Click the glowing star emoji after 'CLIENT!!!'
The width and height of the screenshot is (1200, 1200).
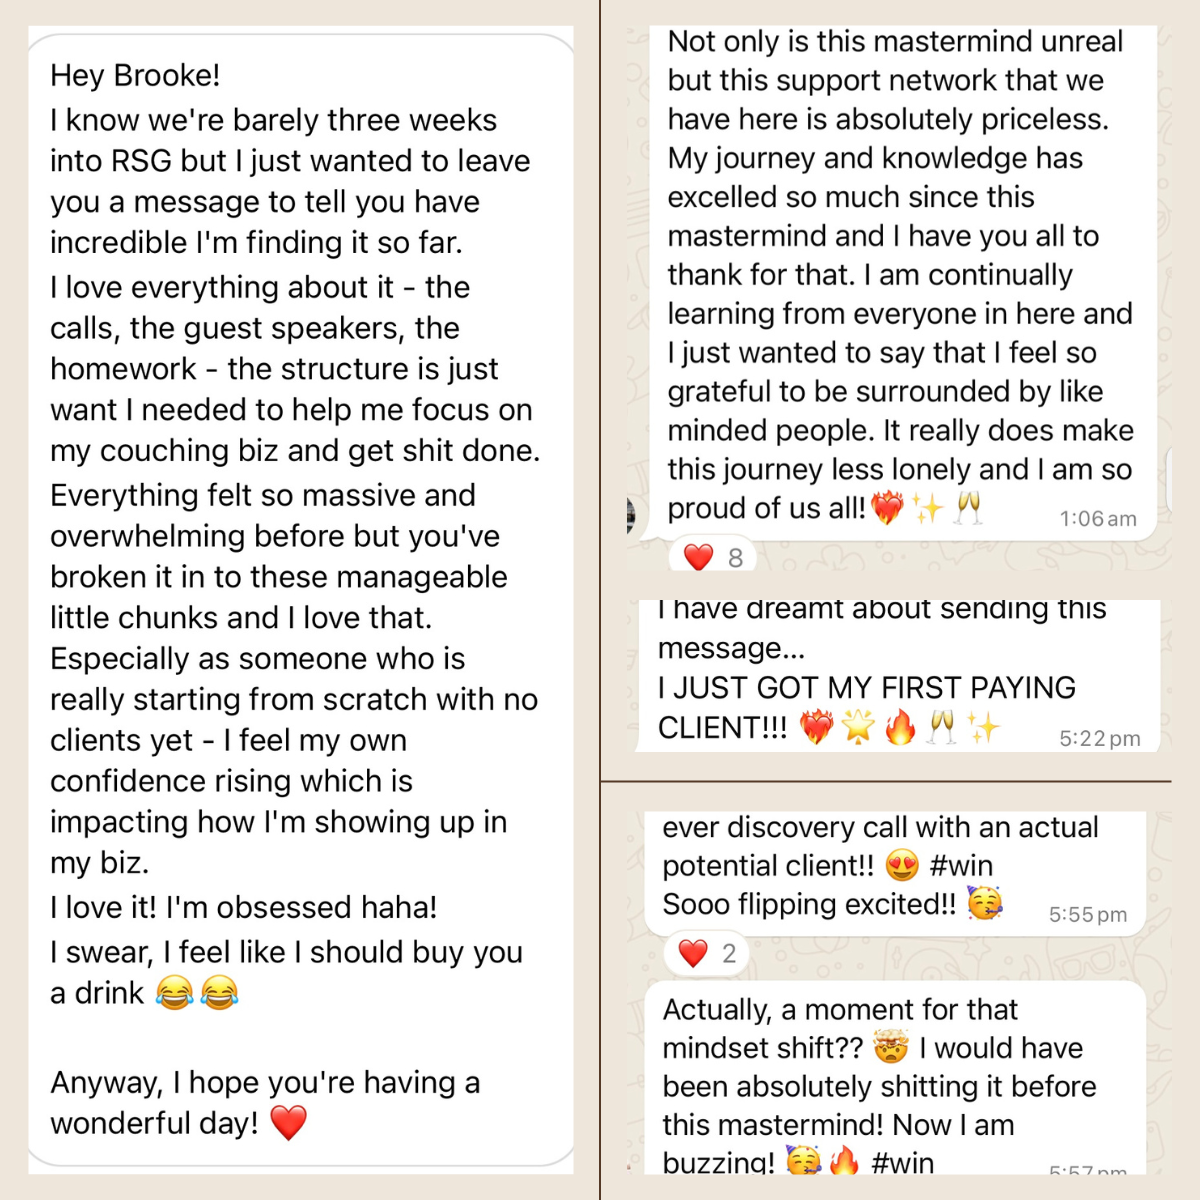[x=858, y=728]
